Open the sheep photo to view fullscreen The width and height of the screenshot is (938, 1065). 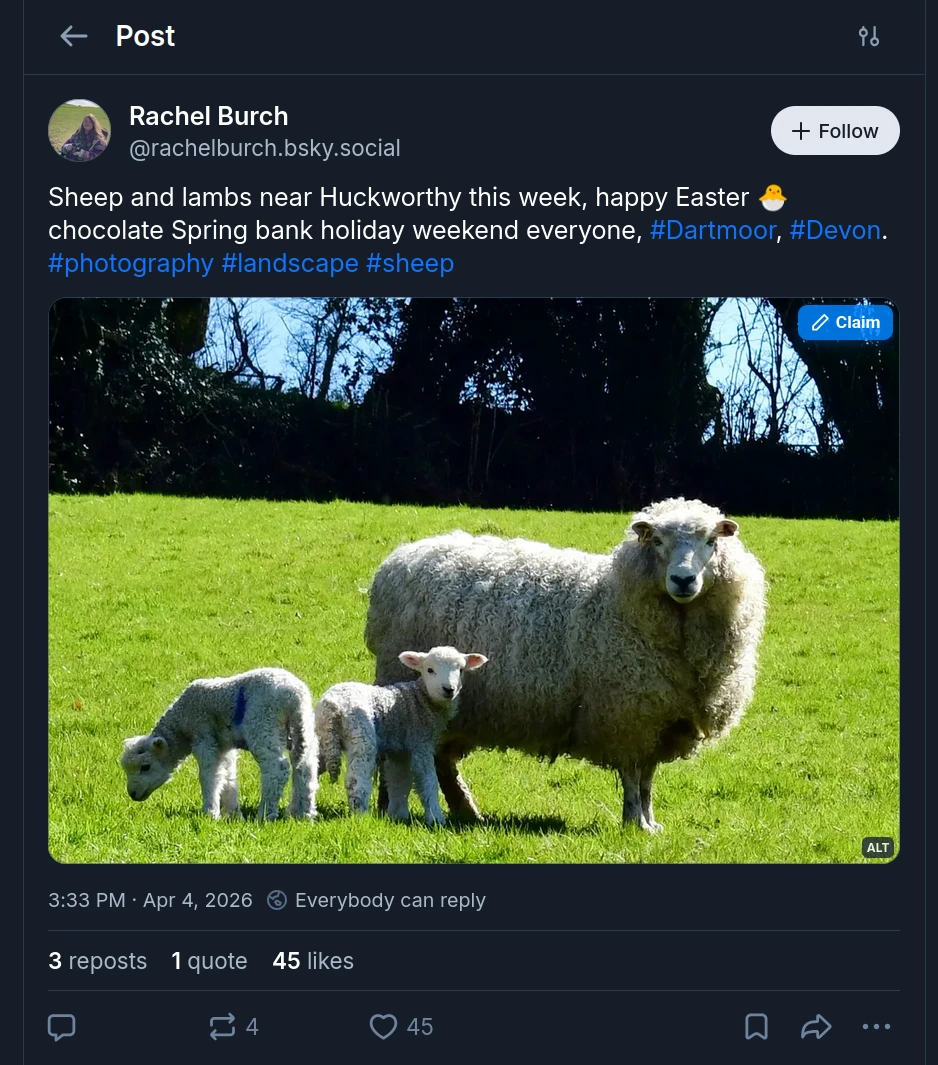[474, 580]
